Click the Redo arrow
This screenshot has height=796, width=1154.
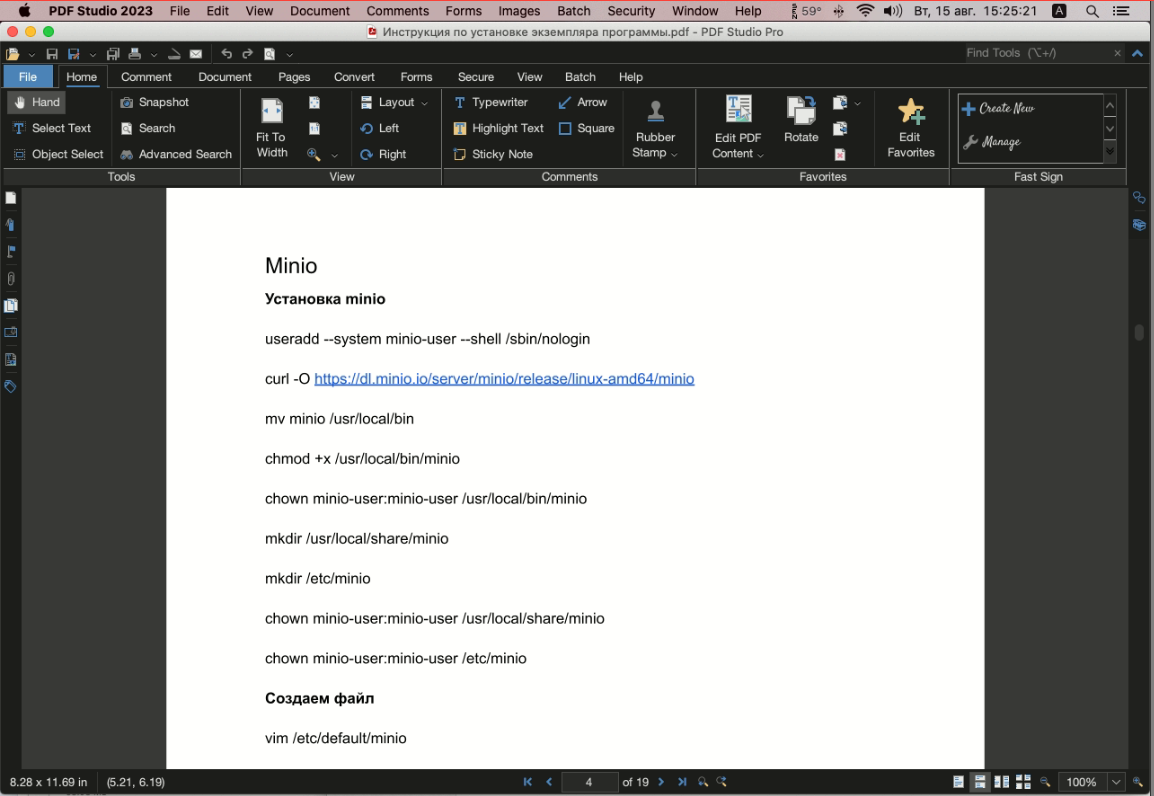pyautogui.click(x=248, y=54)
